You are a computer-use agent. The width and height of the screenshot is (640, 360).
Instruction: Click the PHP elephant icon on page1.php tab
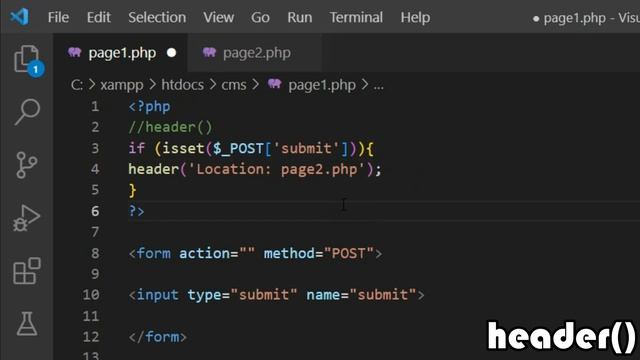click(x=75, y=53)
